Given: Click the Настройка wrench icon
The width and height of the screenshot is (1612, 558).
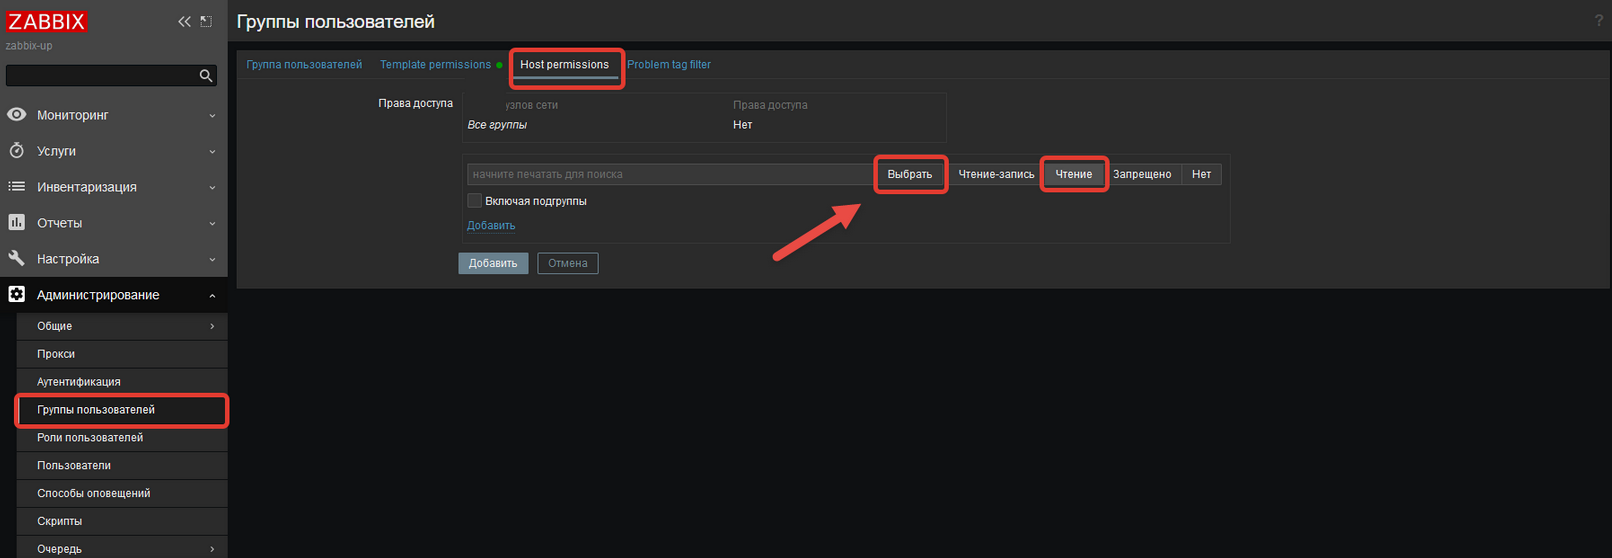Looking at the screenshot, I should [17, 259].
